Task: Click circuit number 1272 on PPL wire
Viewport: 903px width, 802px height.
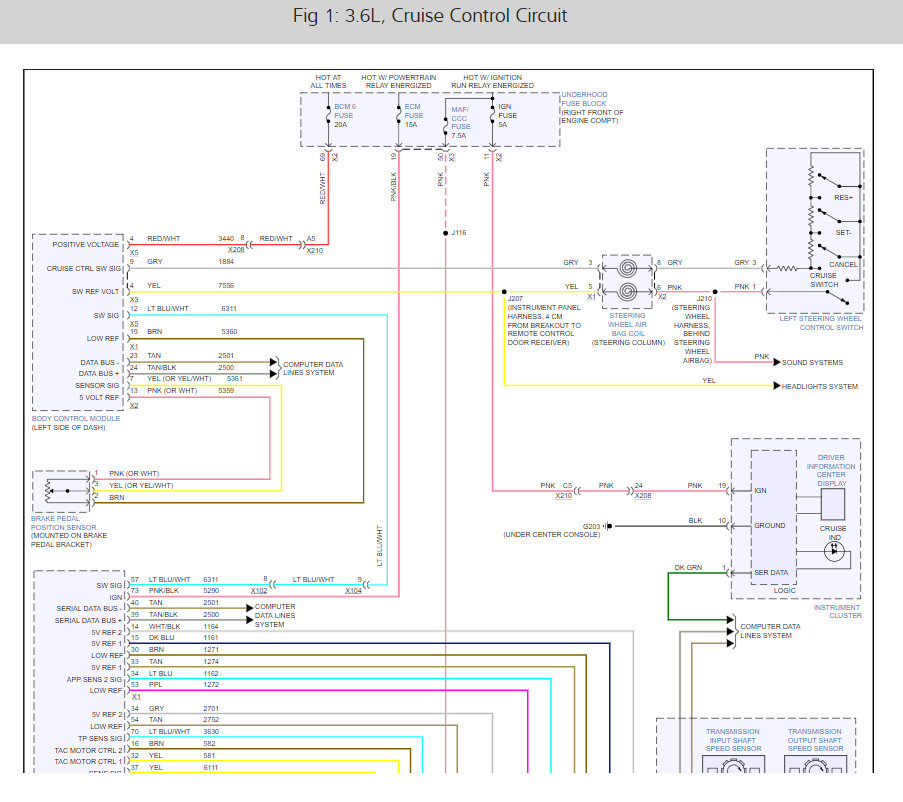Action: pyautogui.click(x=211, y=685)
